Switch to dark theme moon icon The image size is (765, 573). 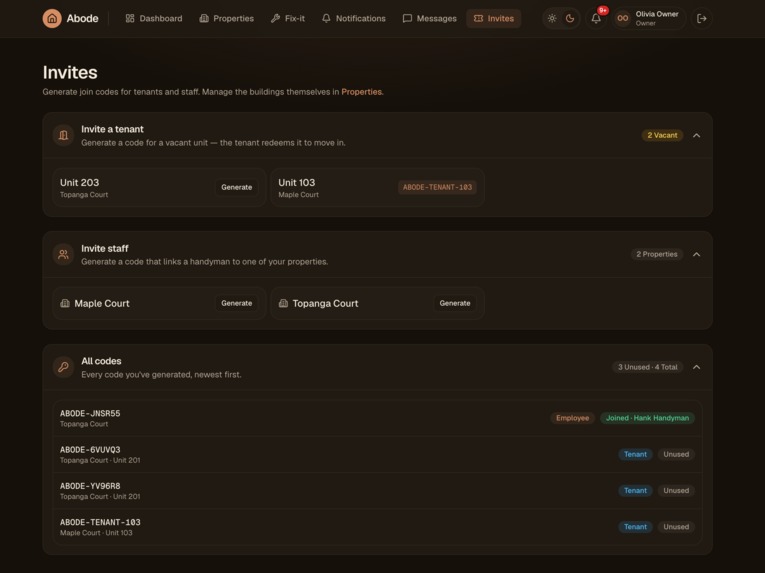[570, 19]
